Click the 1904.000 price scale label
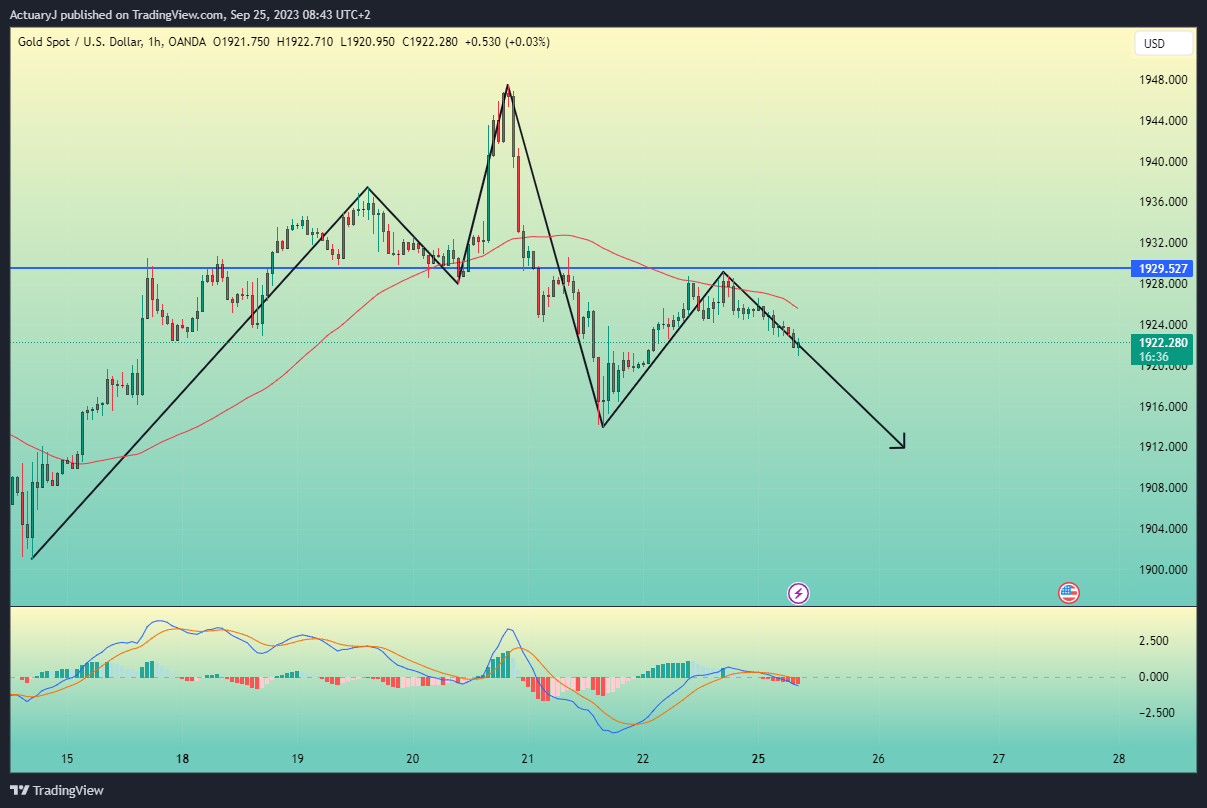 (x=1163, y=529)
